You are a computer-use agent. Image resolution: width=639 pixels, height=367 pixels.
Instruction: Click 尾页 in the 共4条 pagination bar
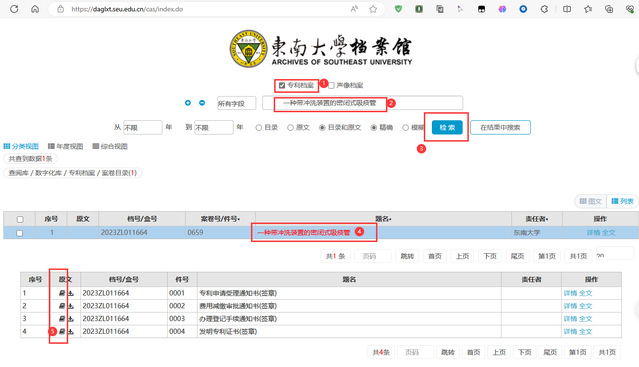pyautogui.click(x=550, y=352)
